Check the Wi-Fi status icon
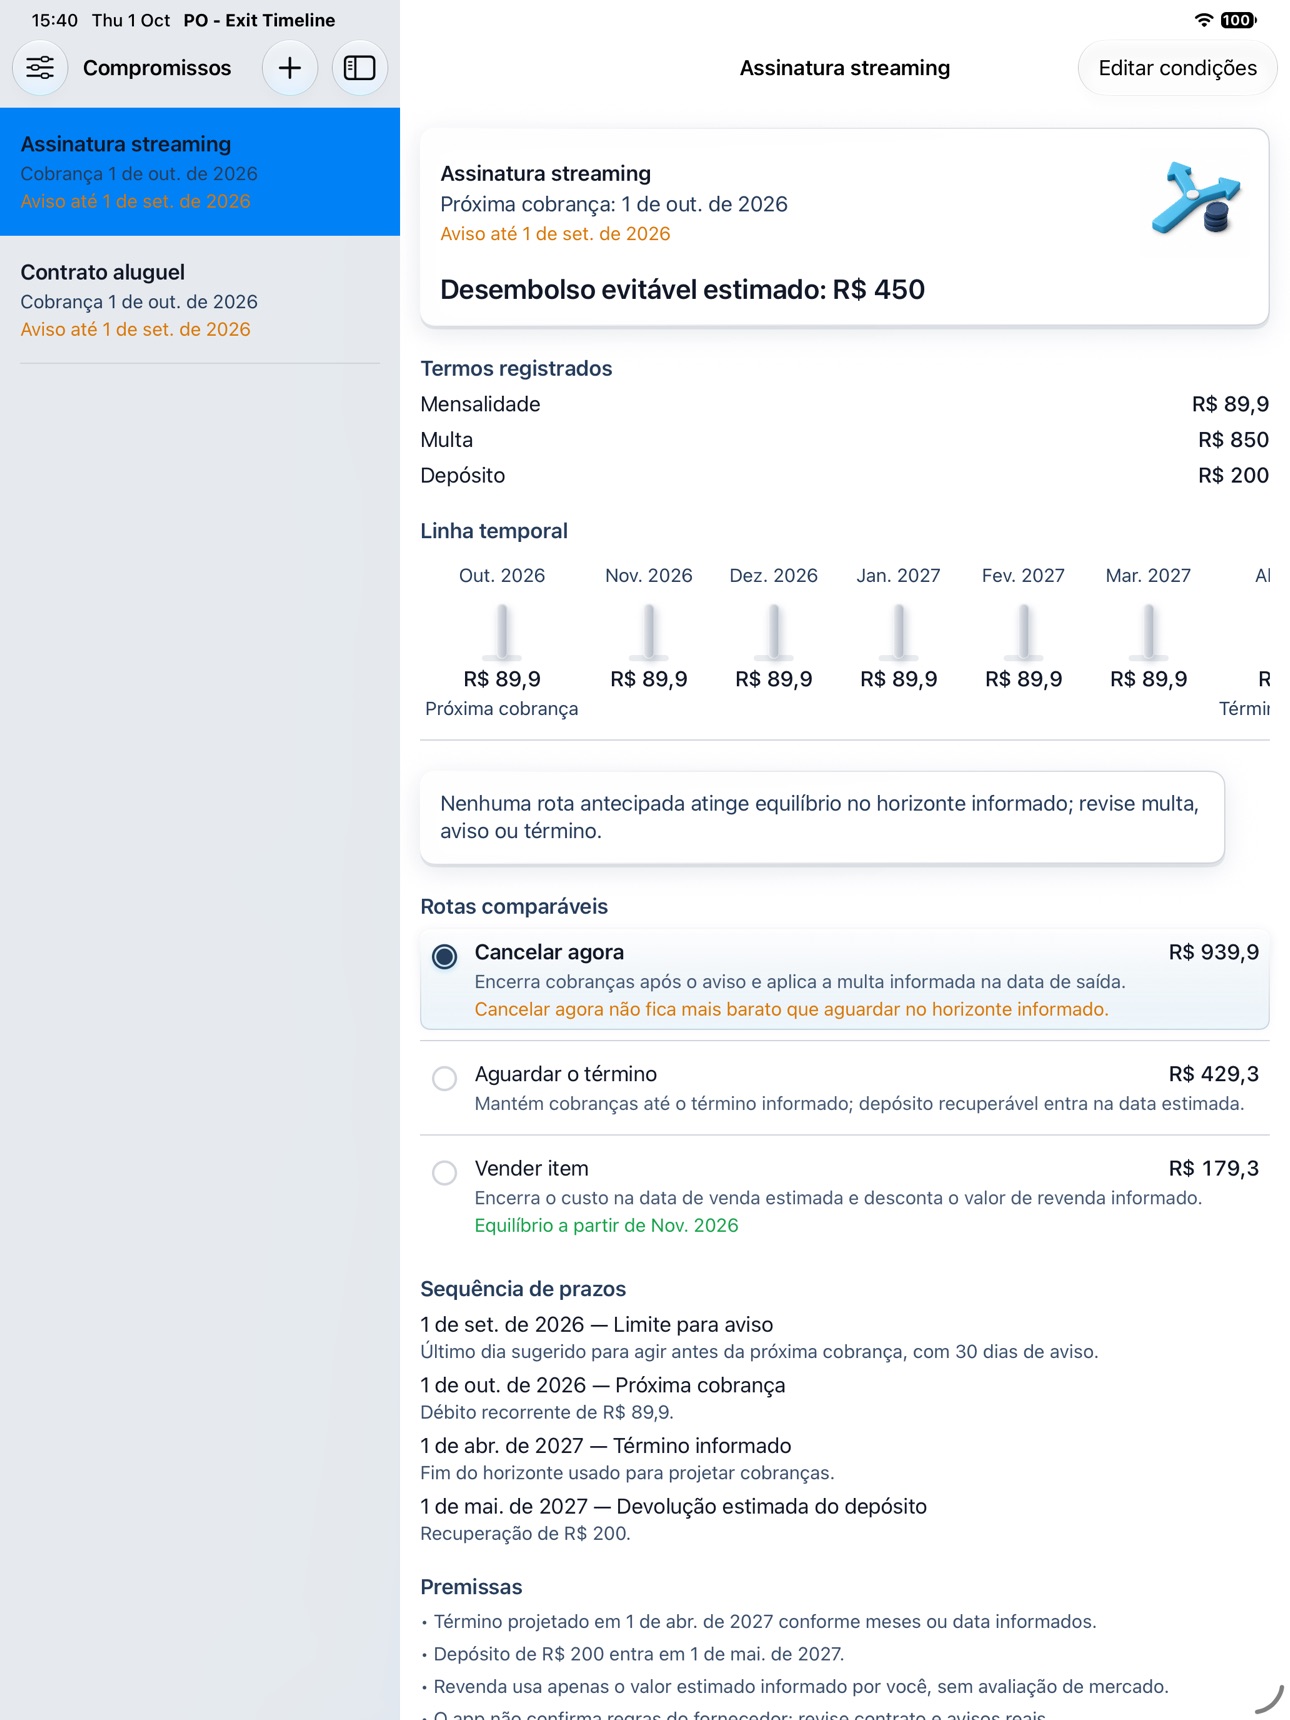The height and width of the screenshot is (1720, 1290). [x=1204, y=20]
